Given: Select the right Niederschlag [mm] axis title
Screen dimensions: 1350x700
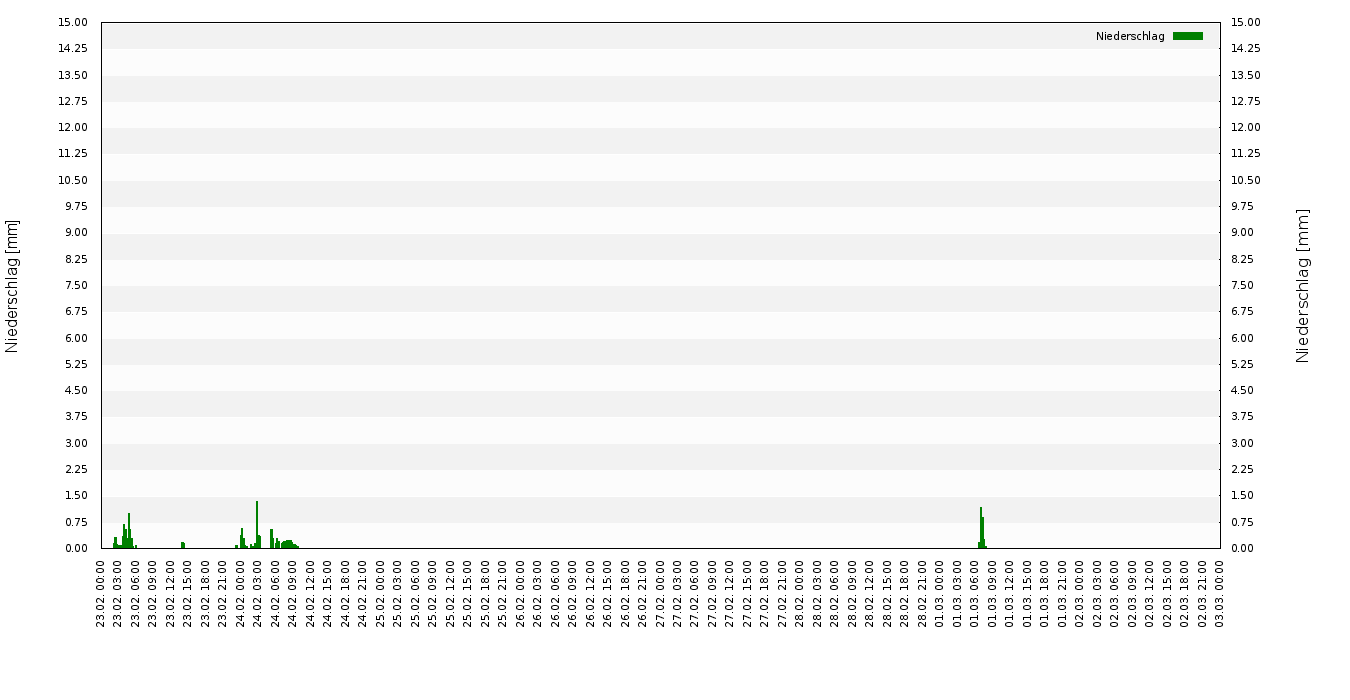Looking at the screenshot, I should tap(1302, 286).
